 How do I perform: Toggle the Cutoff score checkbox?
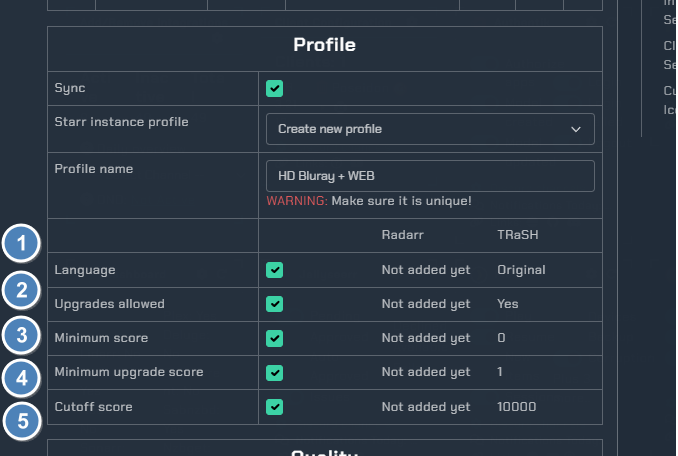click(x=275, y=407)
